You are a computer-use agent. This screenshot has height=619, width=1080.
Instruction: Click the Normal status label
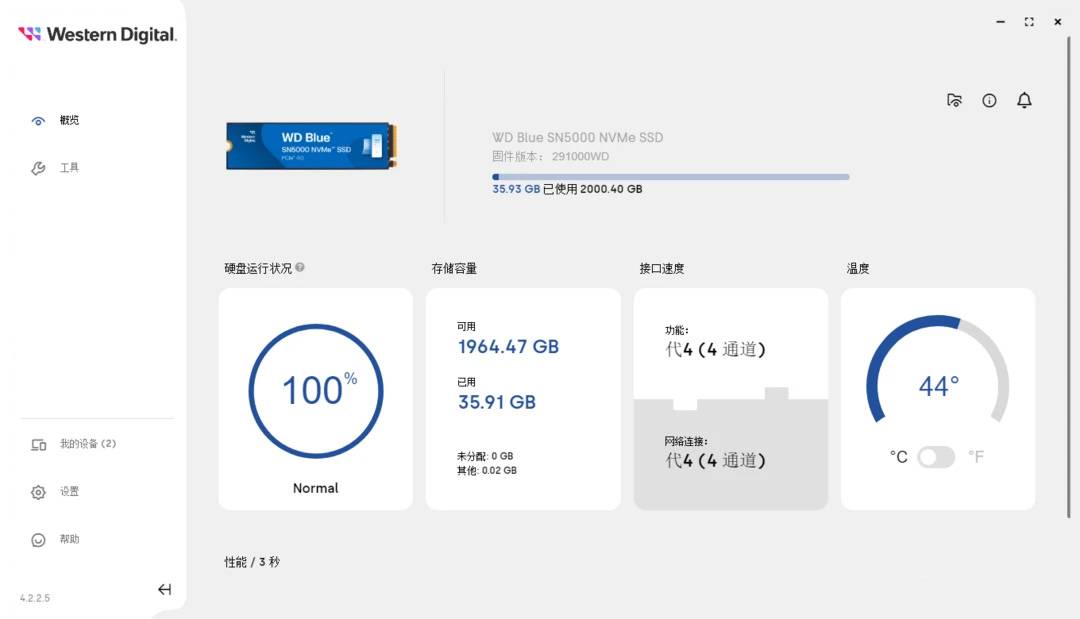coord(315,488)
